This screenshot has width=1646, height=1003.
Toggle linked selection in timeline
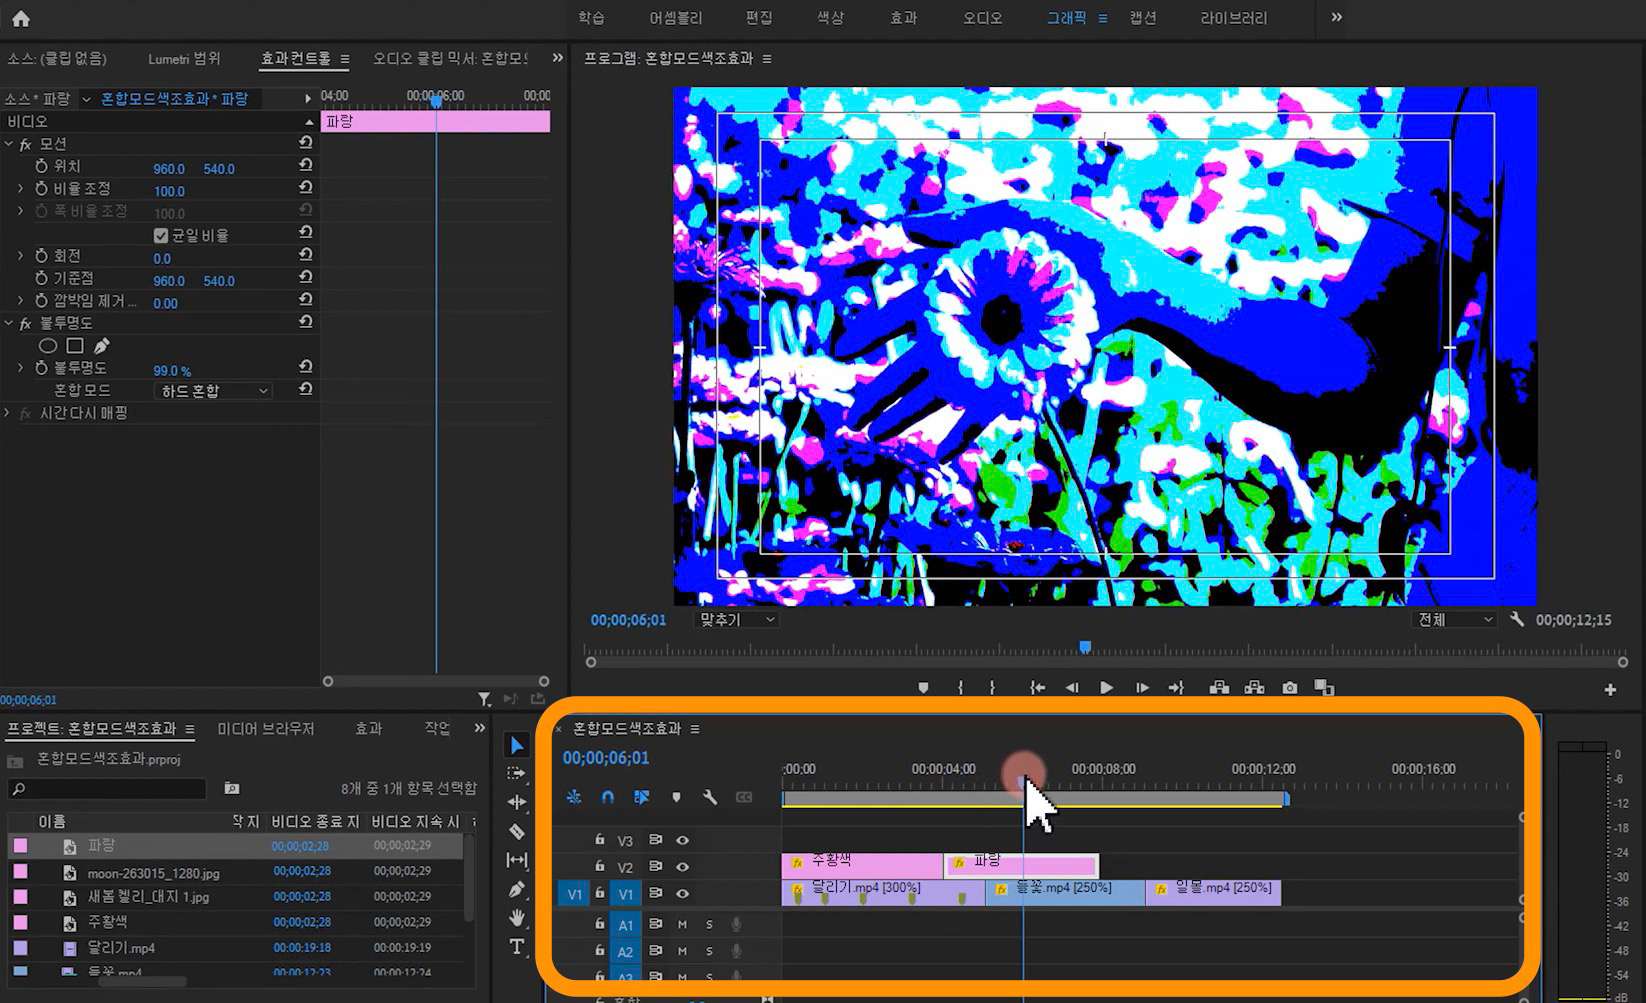[x=642, y=797]
